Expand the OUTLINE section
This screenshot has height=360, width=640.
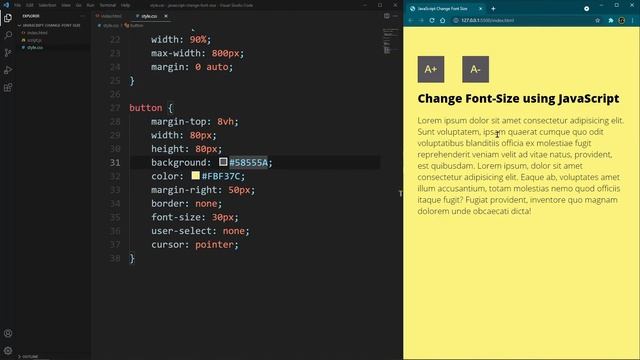pos(29,357)
